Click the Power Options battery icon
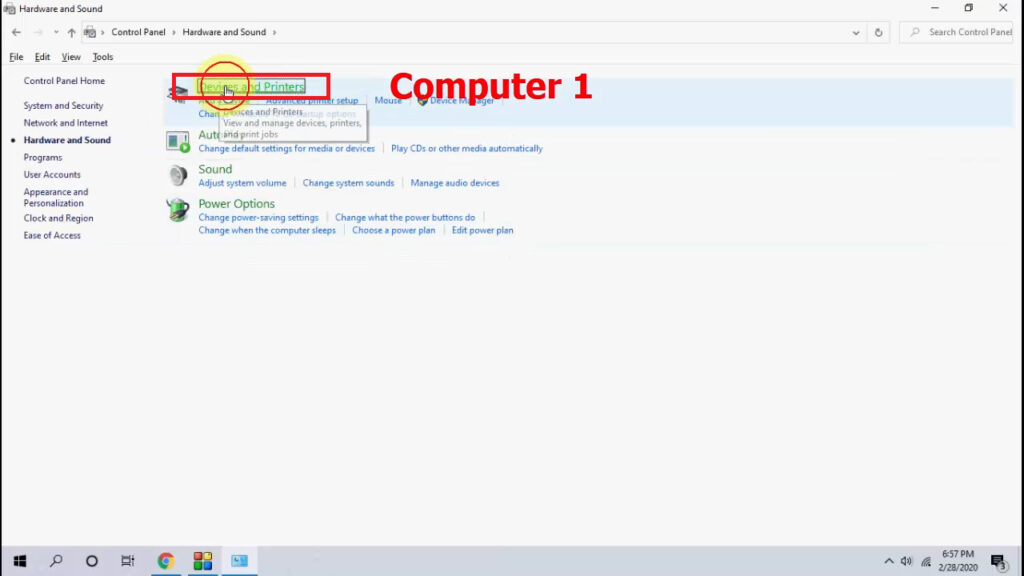This screenshot has height=576, width=1024. tap(178, 209)
